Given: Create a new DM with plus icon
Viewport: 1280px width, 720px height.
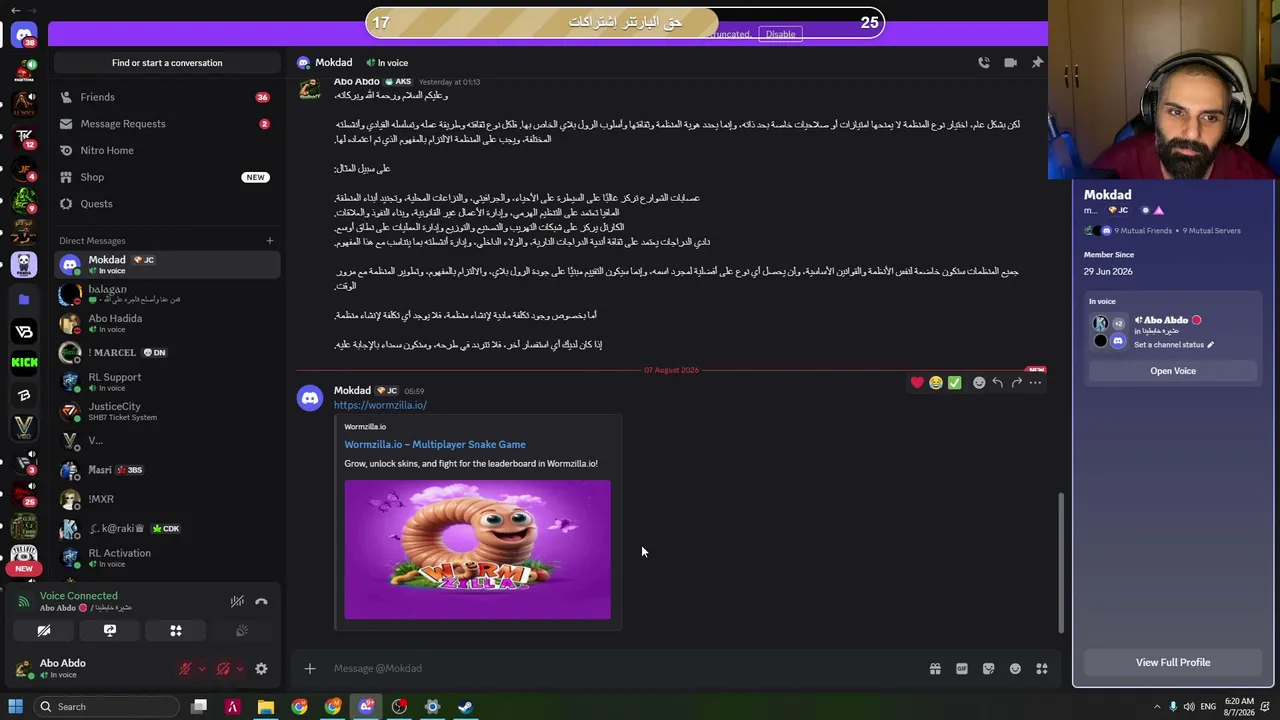Looking at the screenshot, I should pyautogui.click(x=269, y=240).
